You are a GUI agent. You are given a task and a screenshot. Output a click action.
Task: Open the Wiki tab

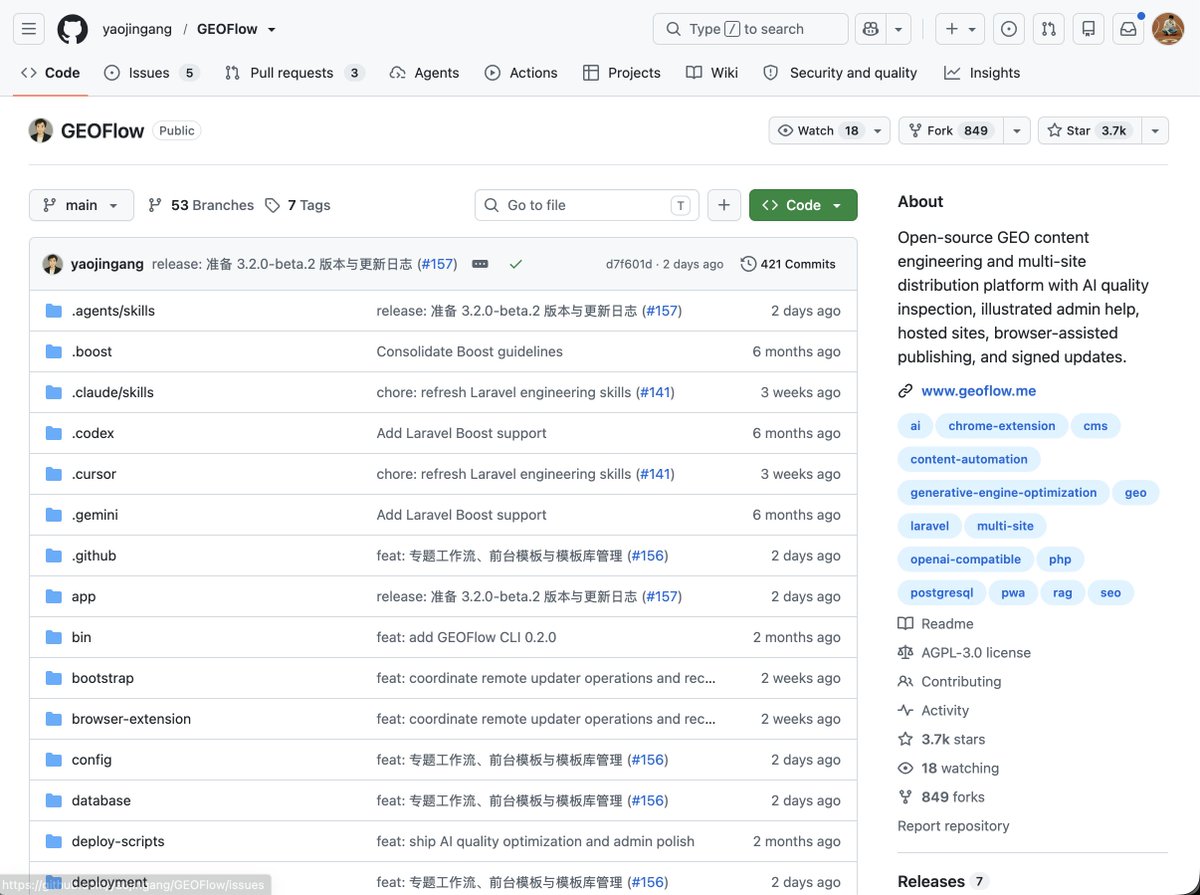712,73
